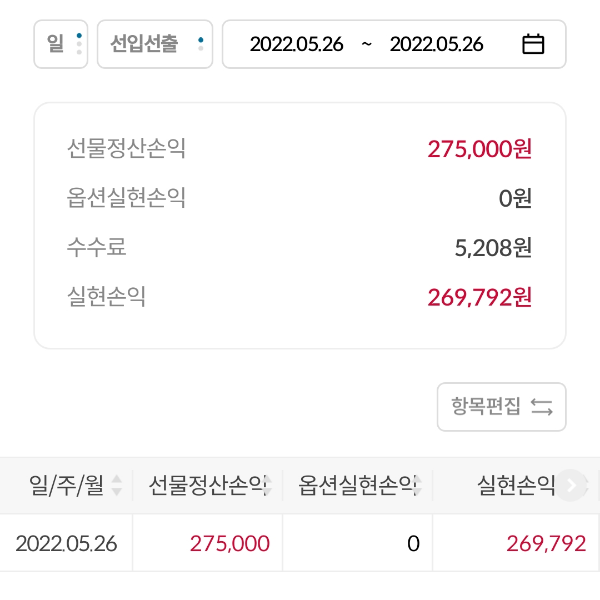The image size is (600, 600).
Task: Click the 실현손익 column header
Action: [x=516, y=486]
